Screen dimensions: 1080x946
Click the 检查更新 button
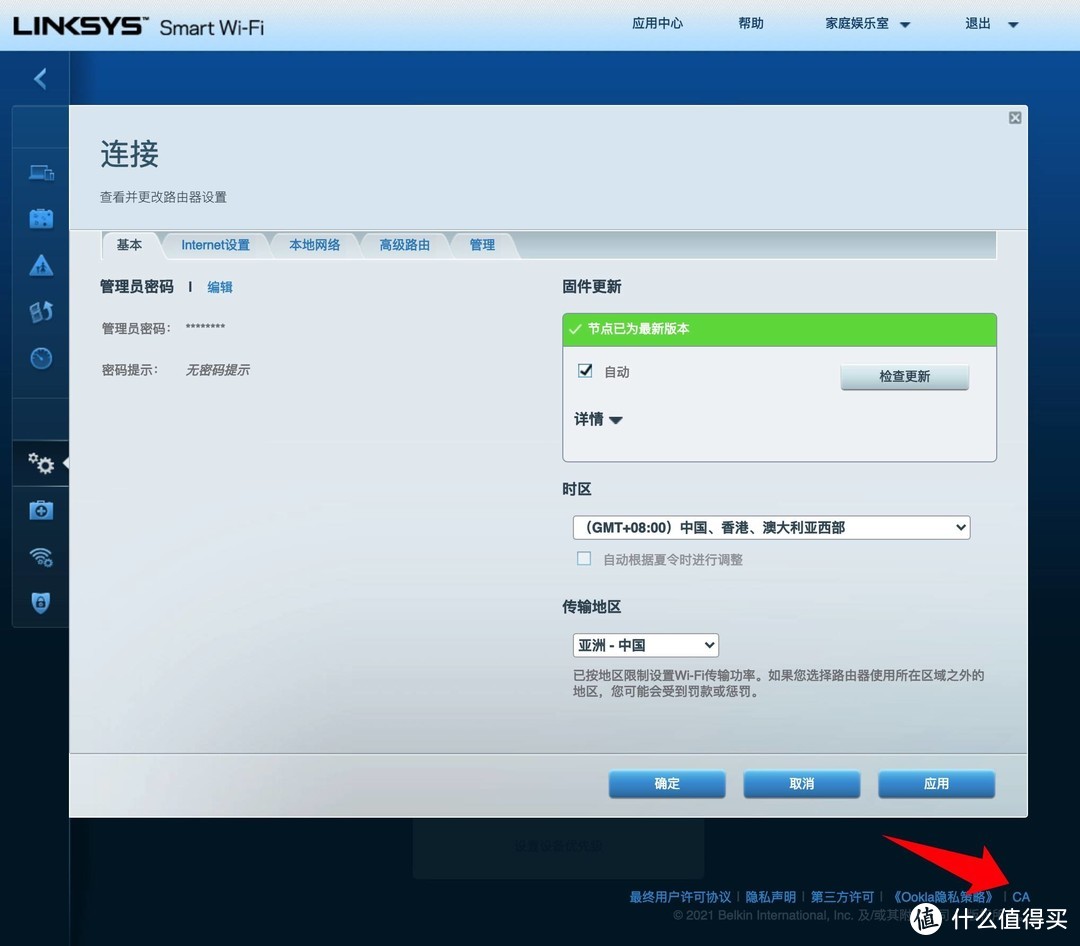[904, 377]
